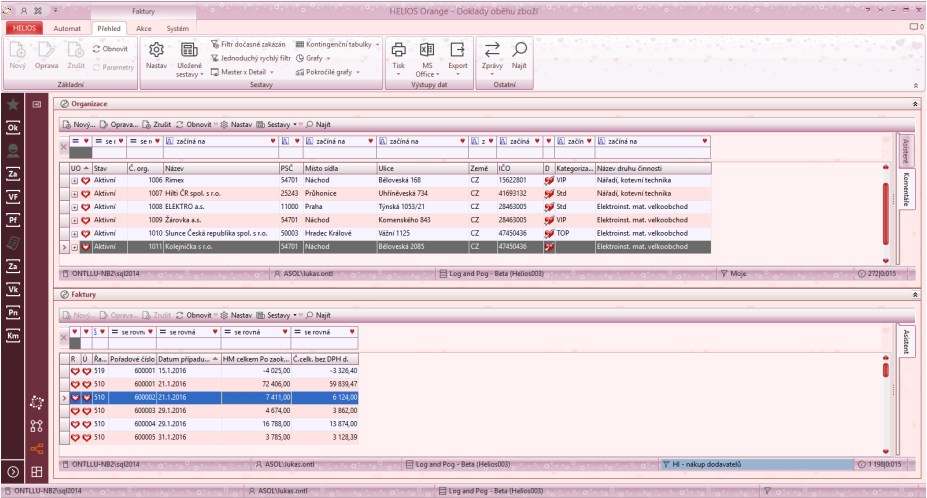Open the VF module in left sidebar
Image resolution: width=927 pixels, height=498 pixels.
(12, 197)
